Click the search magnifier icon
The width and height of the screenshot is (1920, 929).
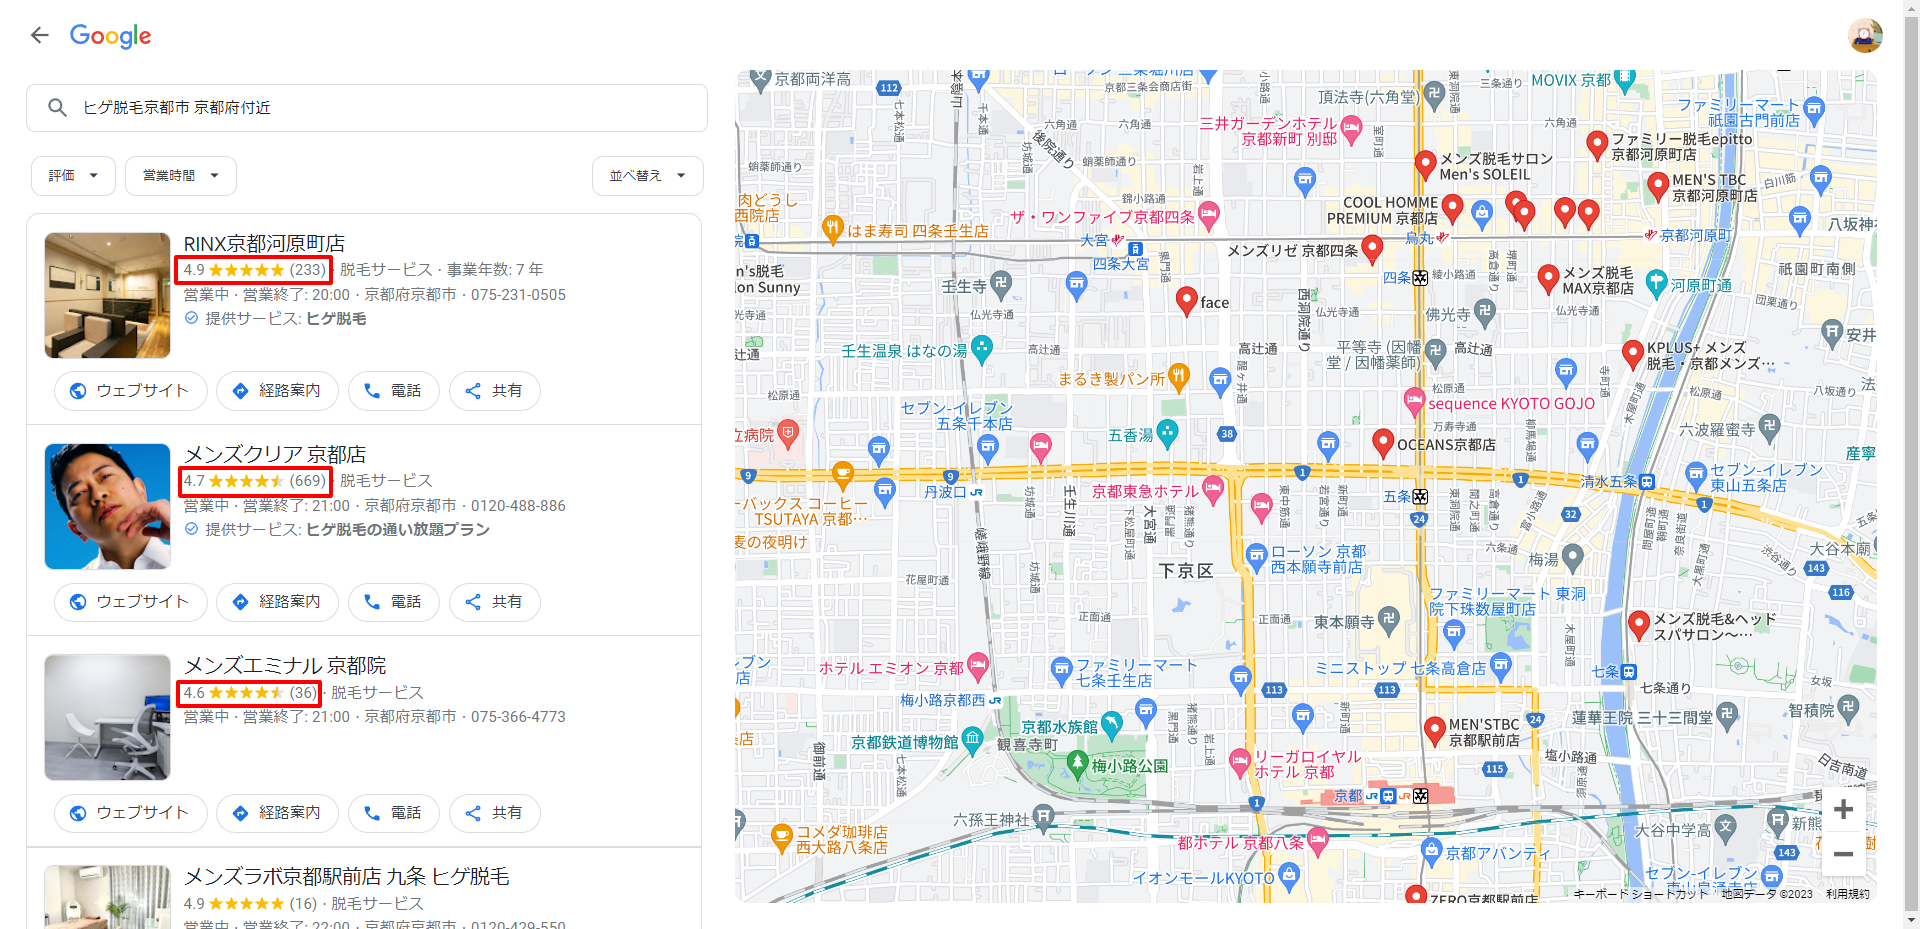point(57,107)
